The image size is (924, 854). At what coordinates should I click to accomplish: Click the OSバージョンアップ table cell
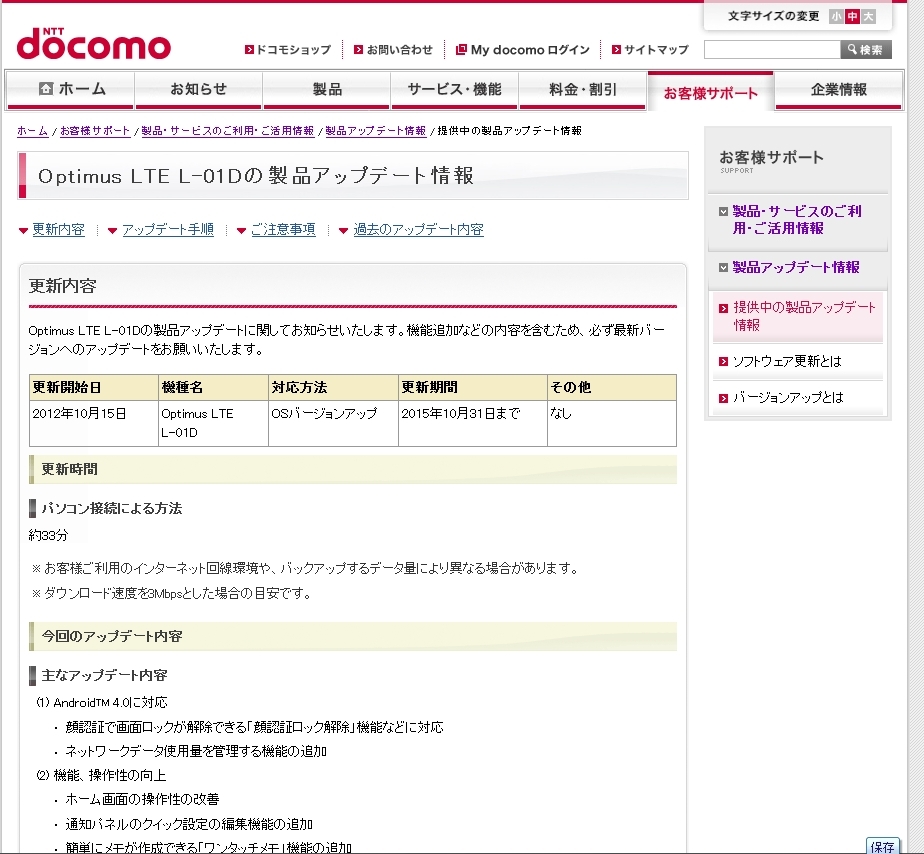[333, 423]
